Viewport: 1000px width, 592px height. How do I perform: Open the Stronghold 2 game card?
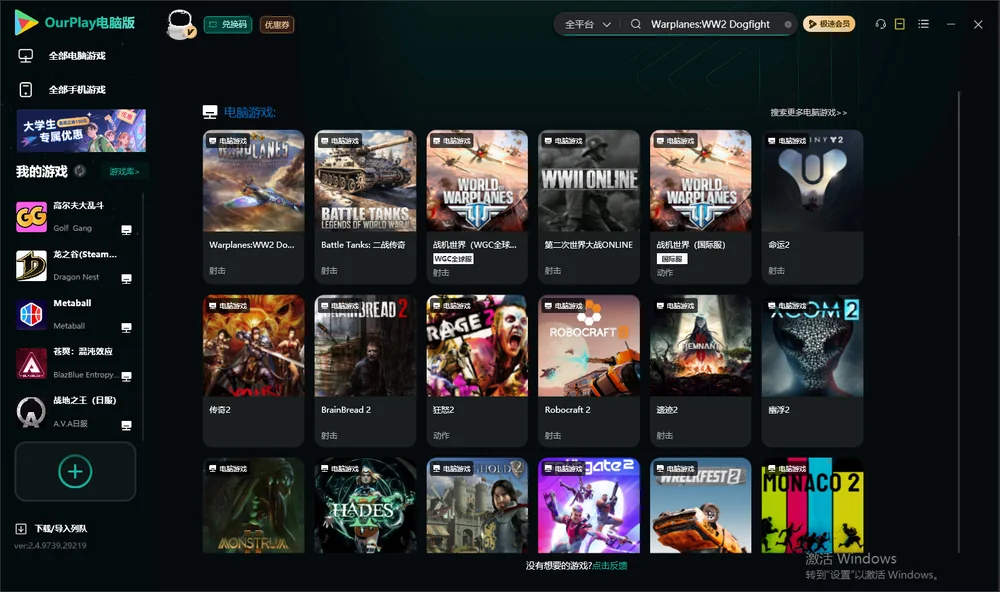pyautogui.click(x=477, y=505)
